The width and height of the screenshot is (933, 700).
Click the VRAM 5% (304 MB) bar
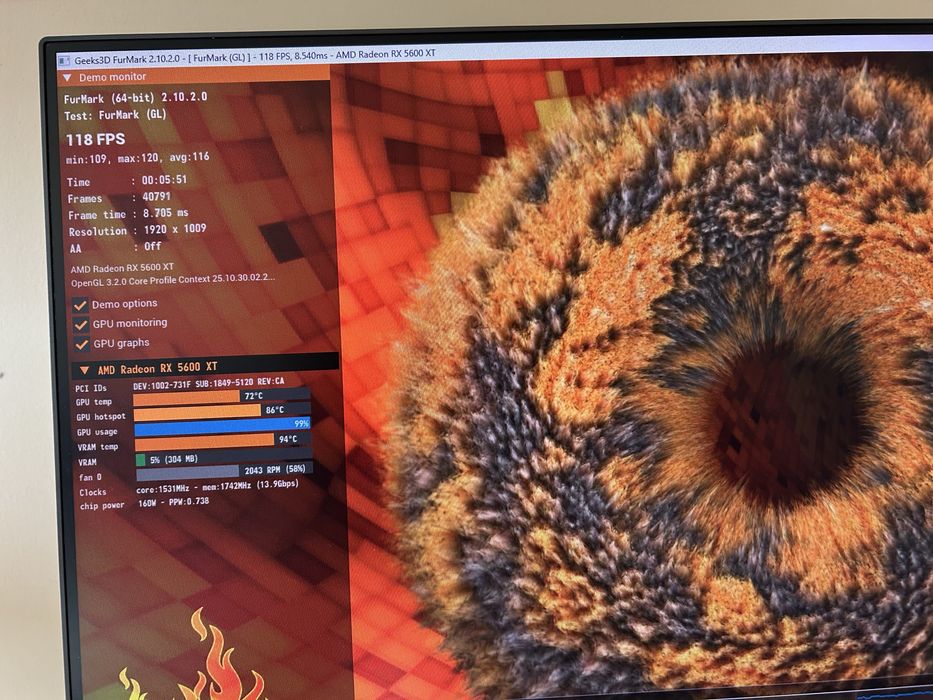point(224,458)
